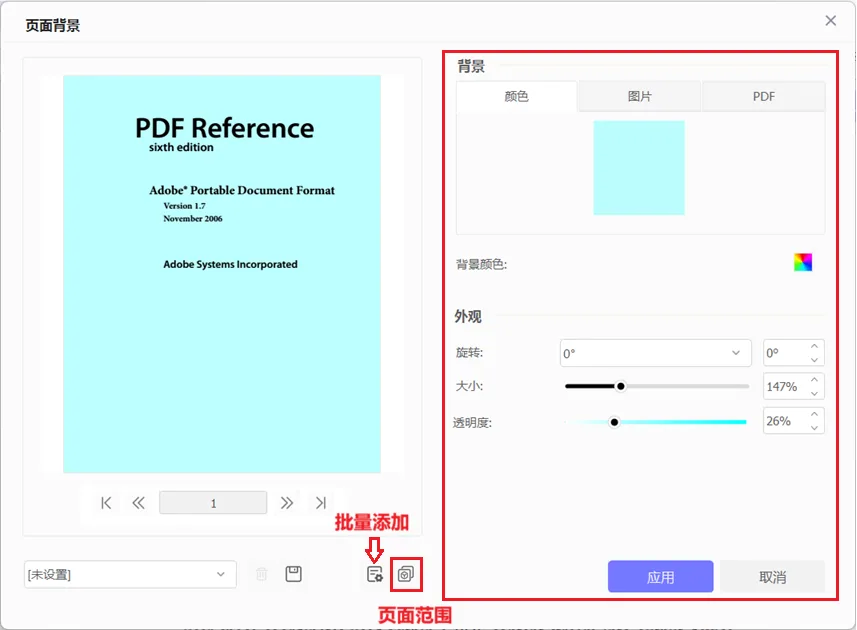
Task: Jump to last page in preview
Action: 321,503
